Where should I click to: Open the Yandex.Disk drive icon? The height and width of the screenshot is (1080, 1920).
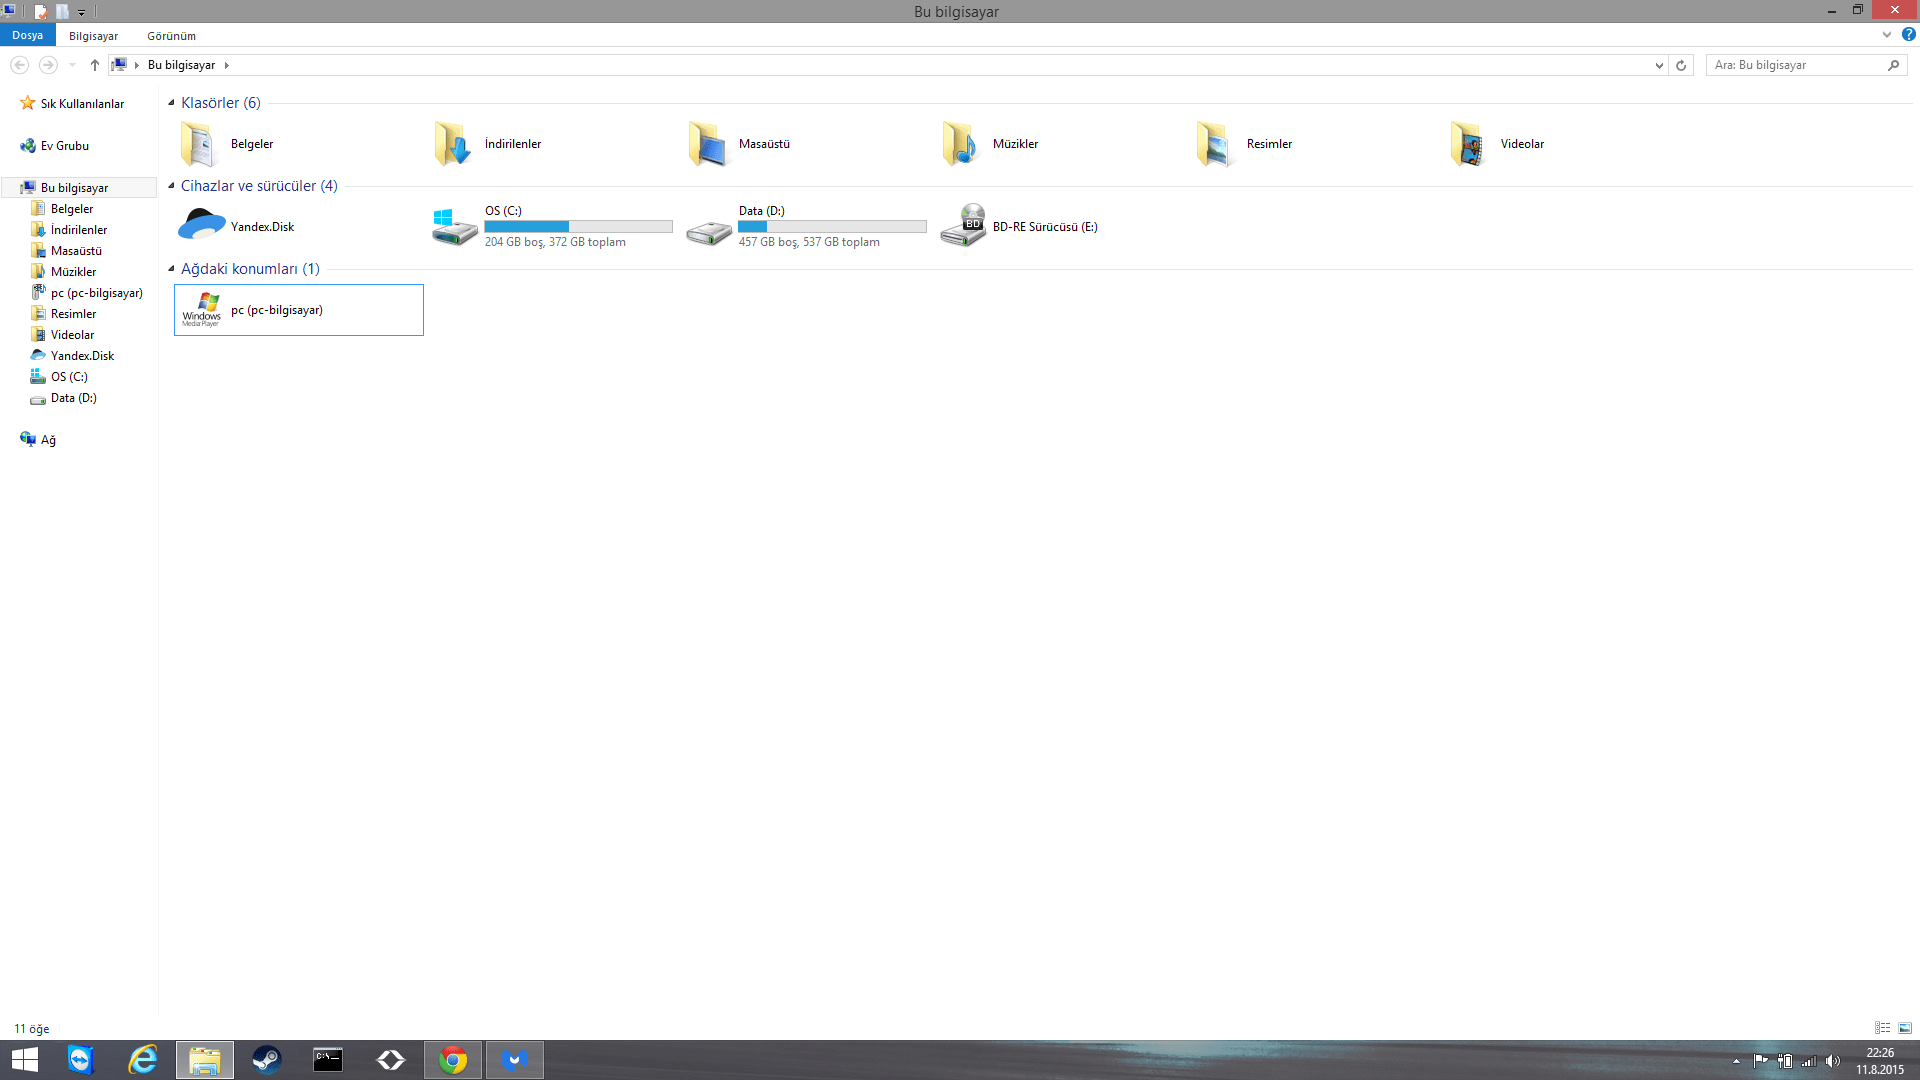point(202,226)
